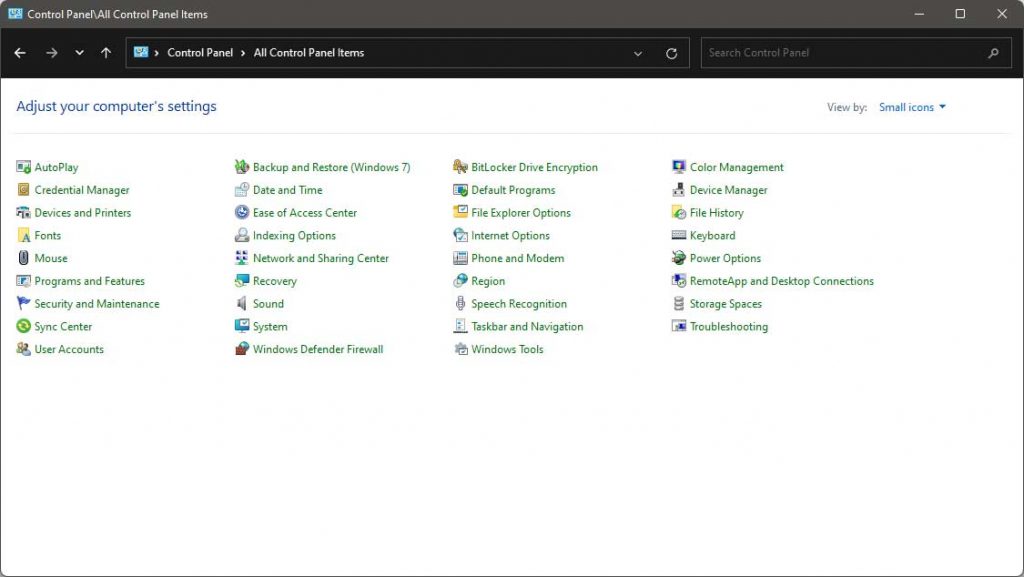1024x577 pixels.
Task: Focus the Search Control Panel field
Action: 856,53
